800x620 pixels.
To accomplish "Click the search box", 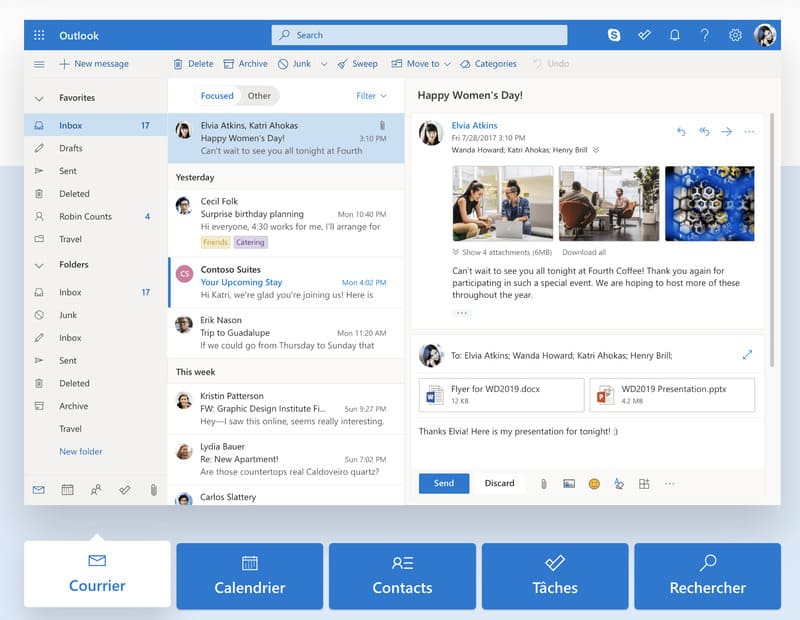I will tap(419, 35).
